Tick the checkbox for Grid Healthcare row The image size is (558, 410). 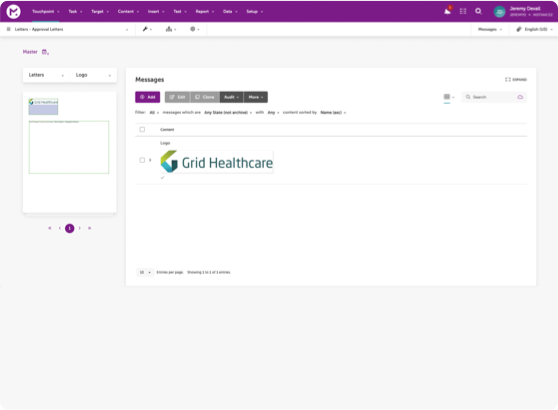coord(142,160)
